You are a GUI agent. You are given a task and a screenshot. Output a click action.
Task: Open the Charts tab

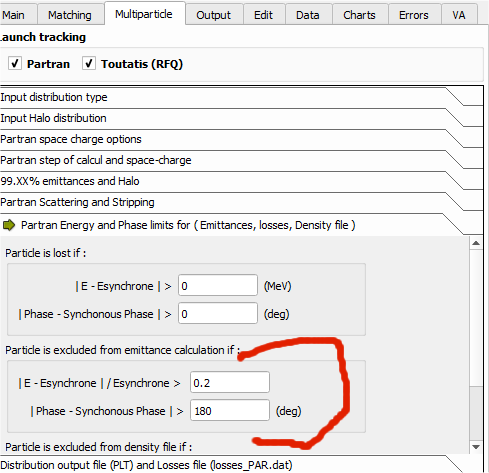coord(359,15)
